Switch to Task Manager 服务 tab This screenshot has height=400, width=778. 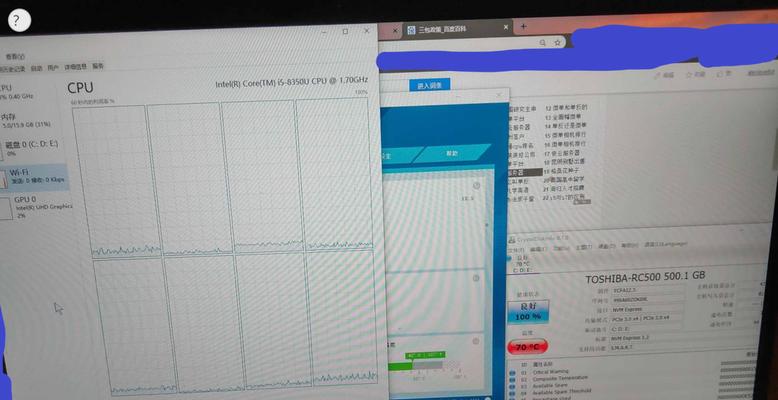[x=98, y=66]
